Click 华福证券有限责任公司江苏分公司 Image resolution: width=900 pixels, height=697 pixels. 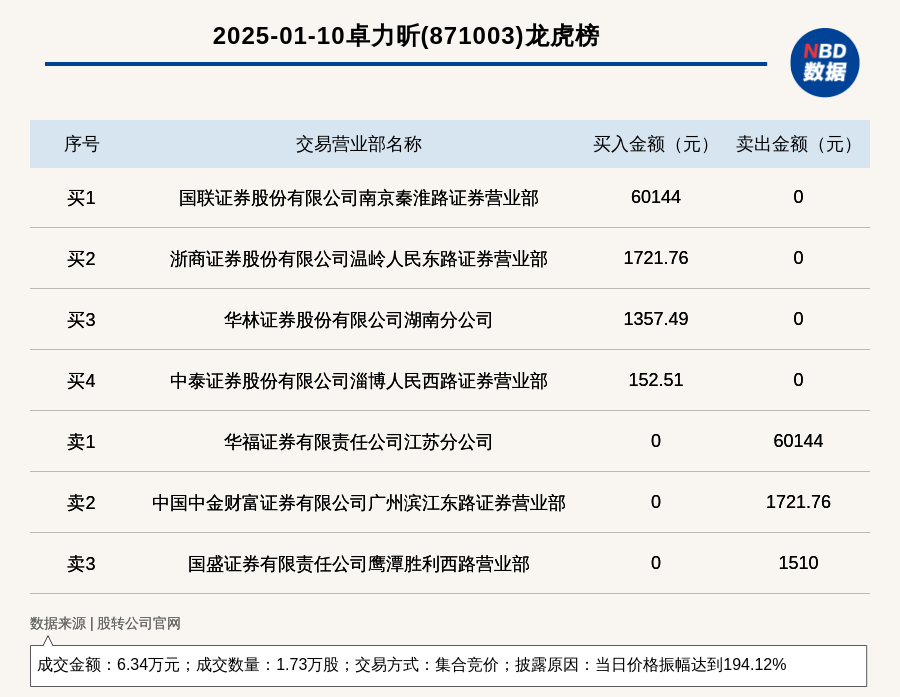pyautogui.click(x=359, y=442)
